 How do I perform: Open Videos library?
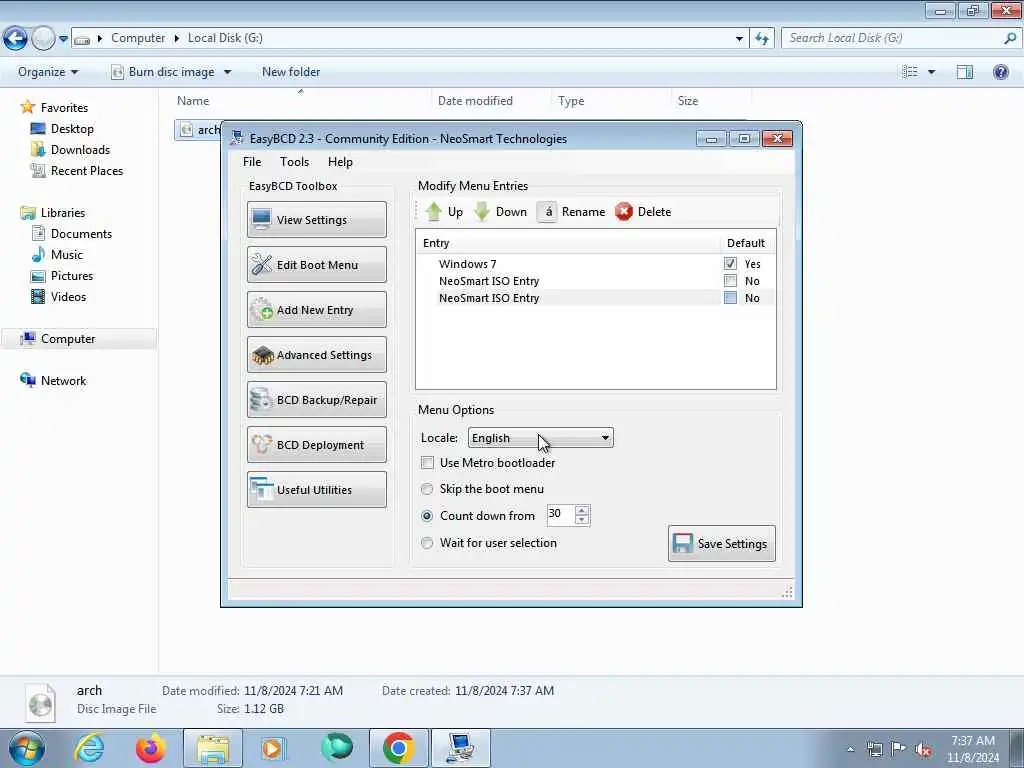click(x=69, y=296)
